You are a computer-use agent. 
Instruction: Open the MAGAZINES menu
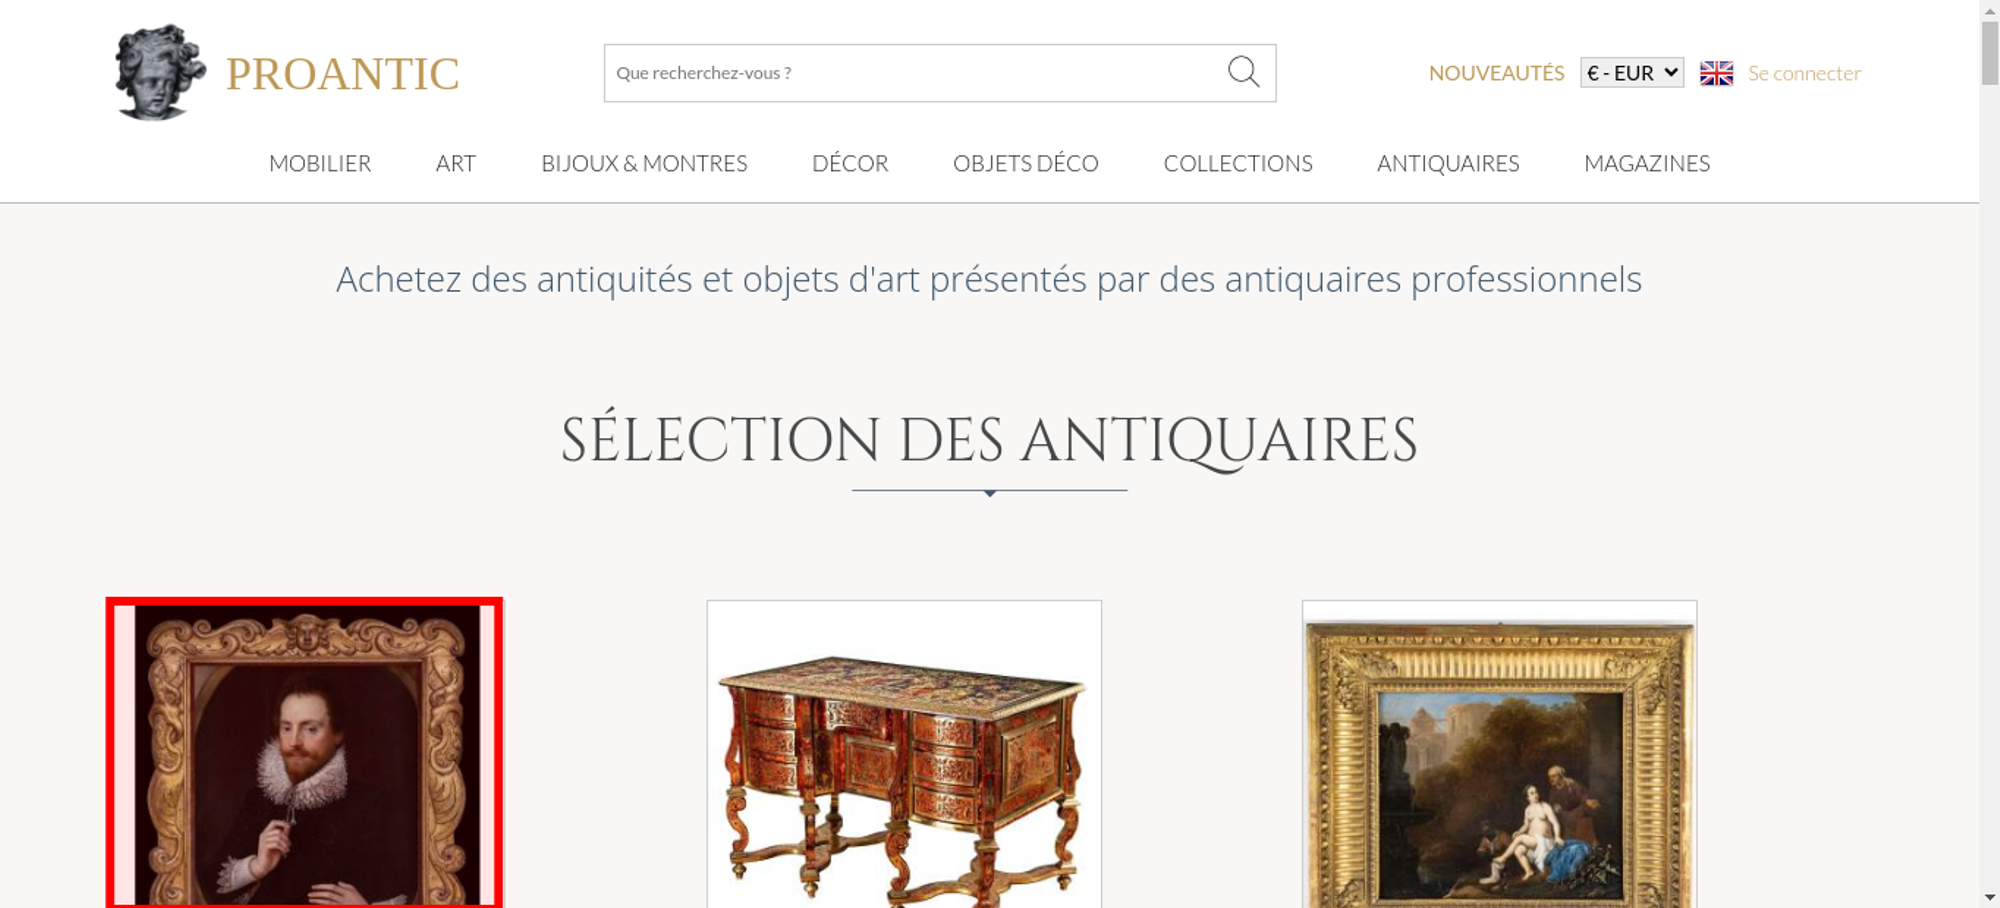point(1647,163)
